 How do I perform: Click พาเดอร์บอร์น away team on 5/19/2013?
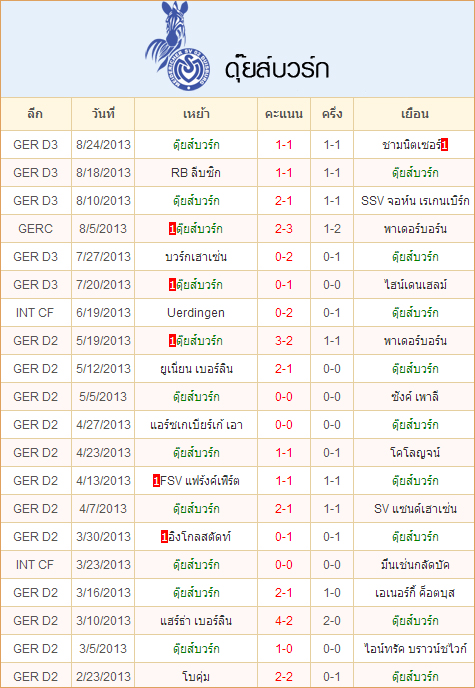click(415, 341)
